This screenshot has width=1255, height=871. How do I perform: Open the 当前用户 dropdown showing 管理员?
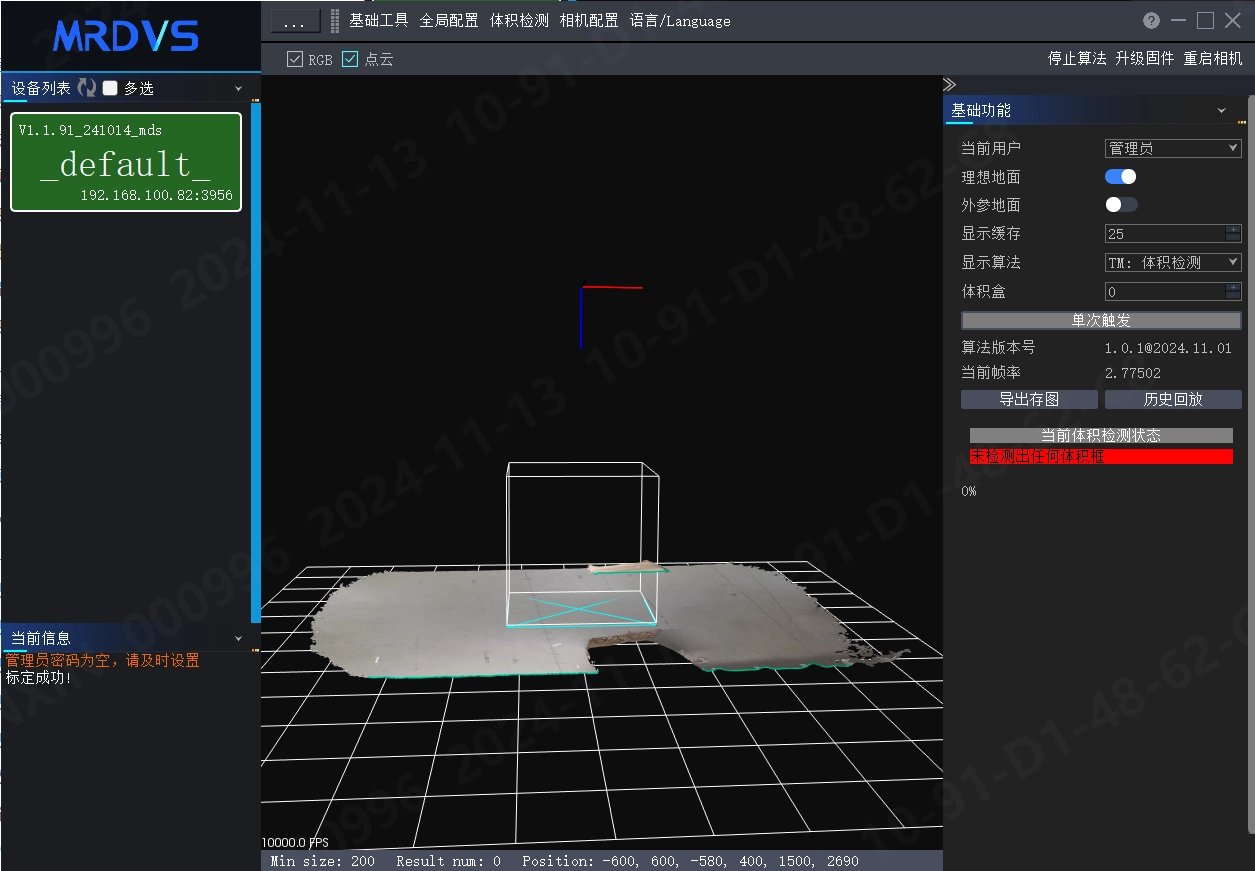(1173, 148)
